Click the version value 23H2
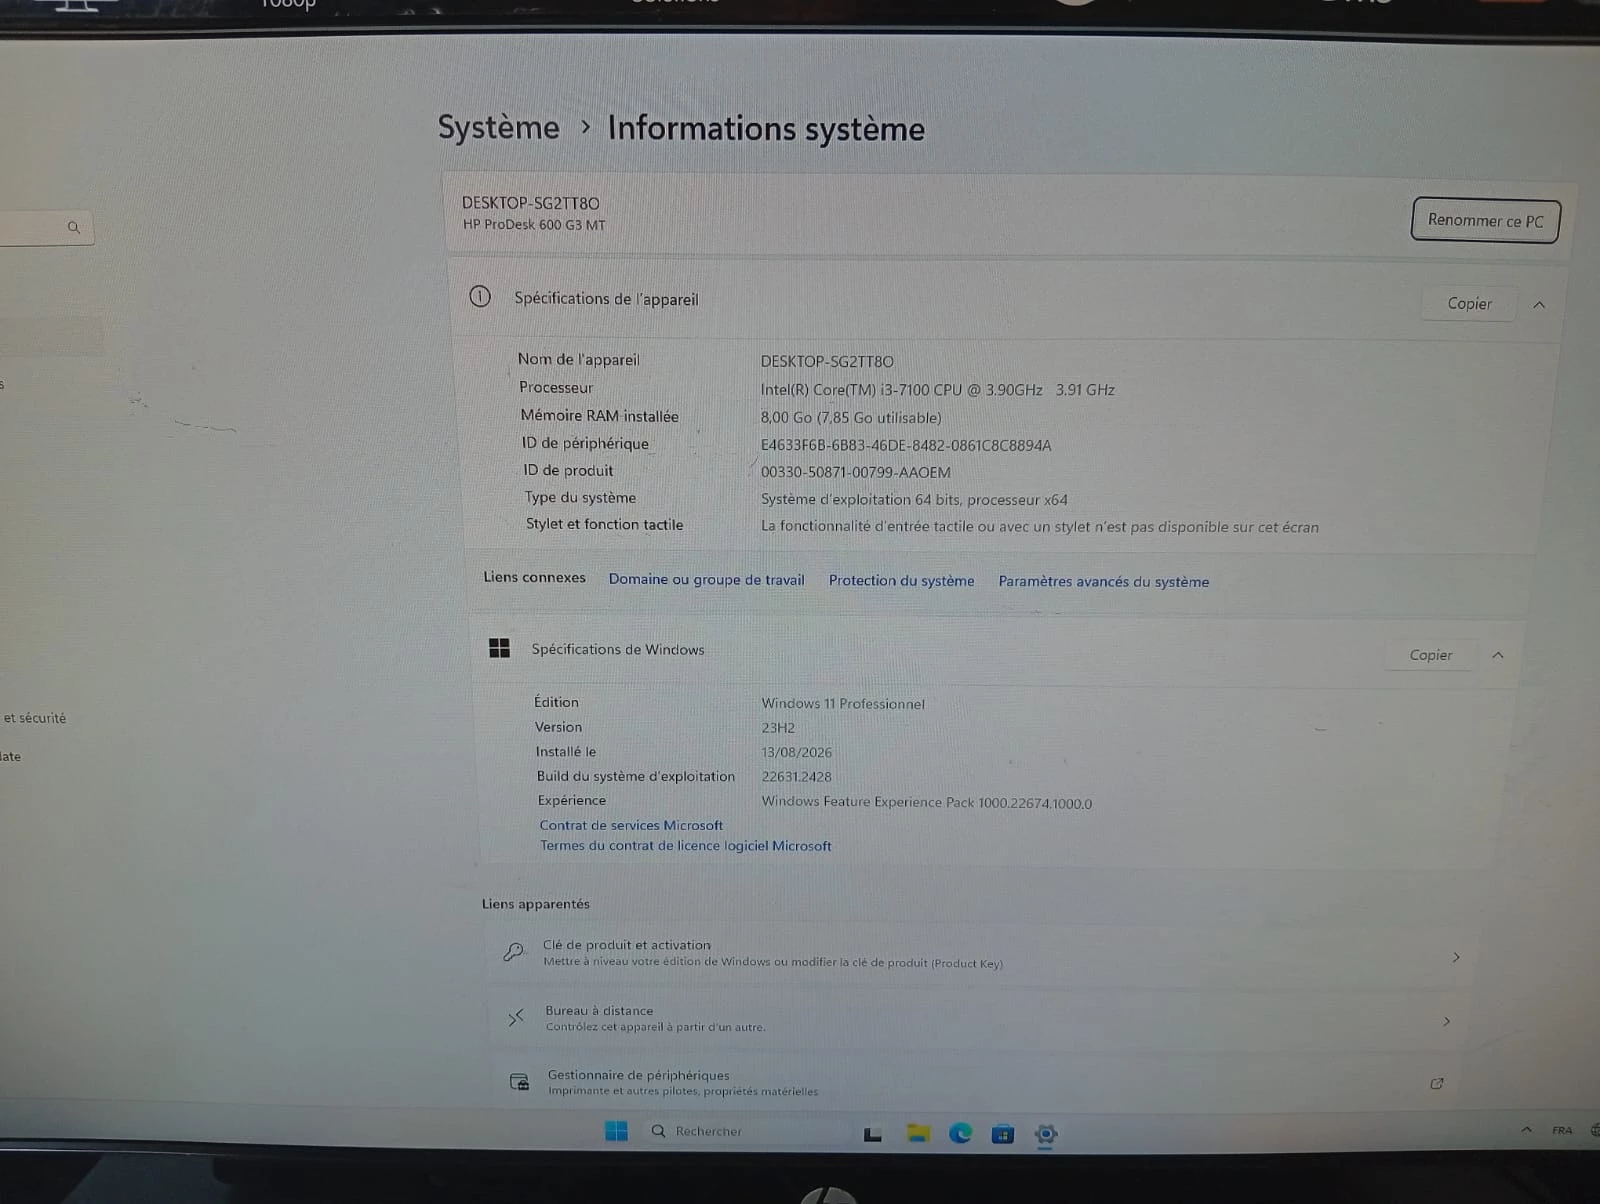1600x1204 pixels. click(778, 728)
